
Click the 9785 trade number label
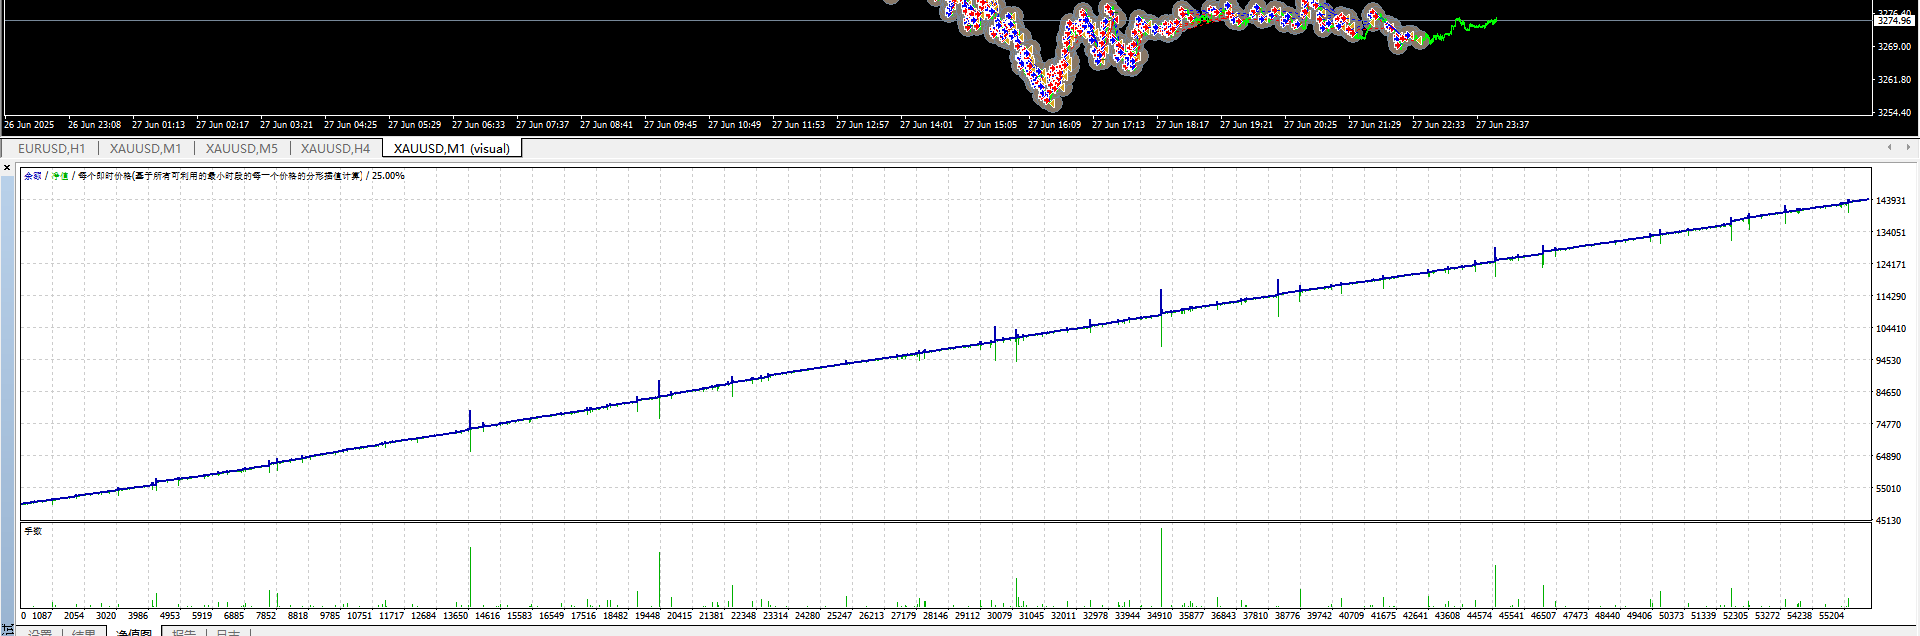(330, 616)
